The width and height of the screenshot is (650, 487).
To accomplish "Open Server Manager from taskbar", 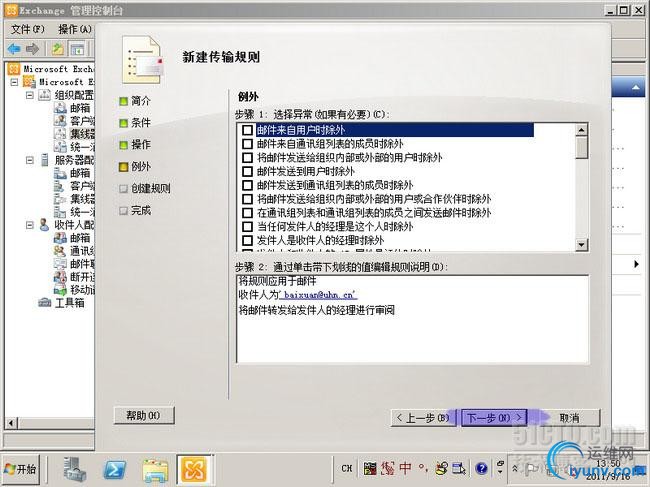I will coord(75,470).
